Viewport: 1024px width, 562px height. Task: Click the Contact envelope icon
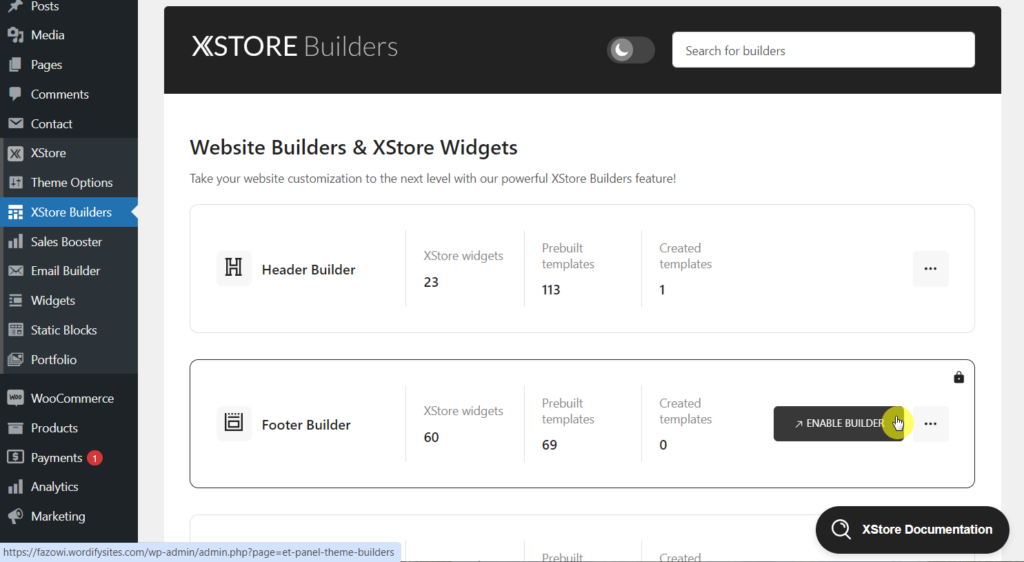(15, 123)
